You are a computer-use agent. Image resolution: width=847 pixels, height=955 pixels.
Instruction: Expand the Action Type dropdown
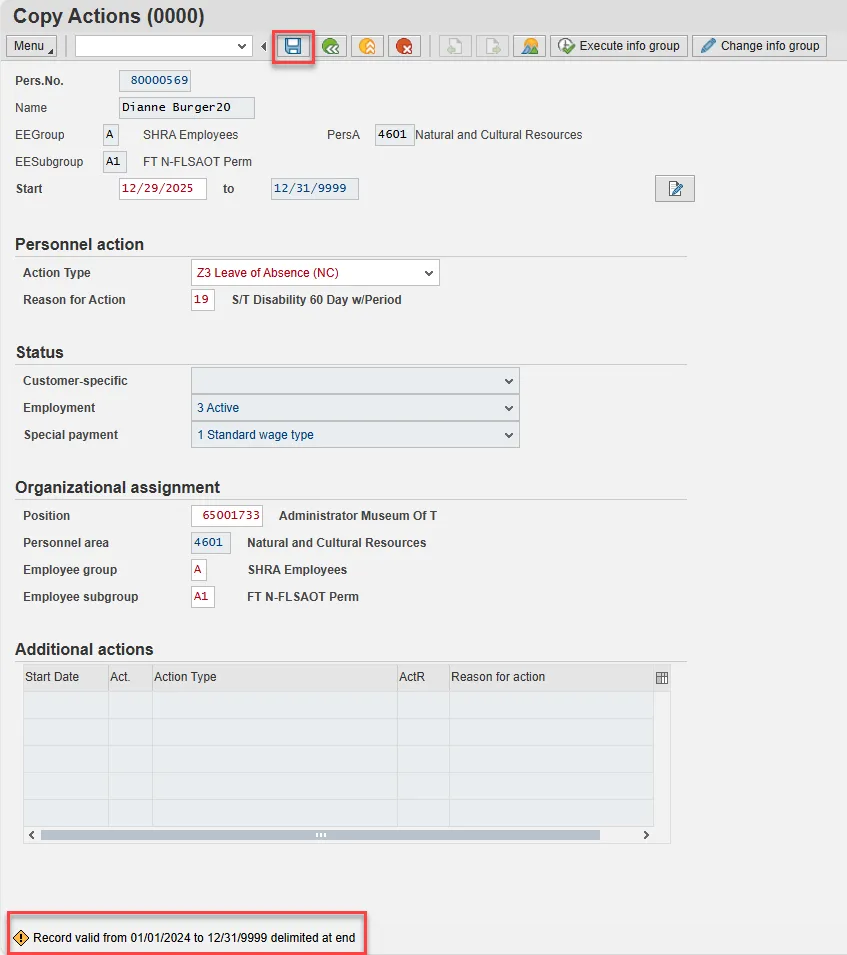429,273
